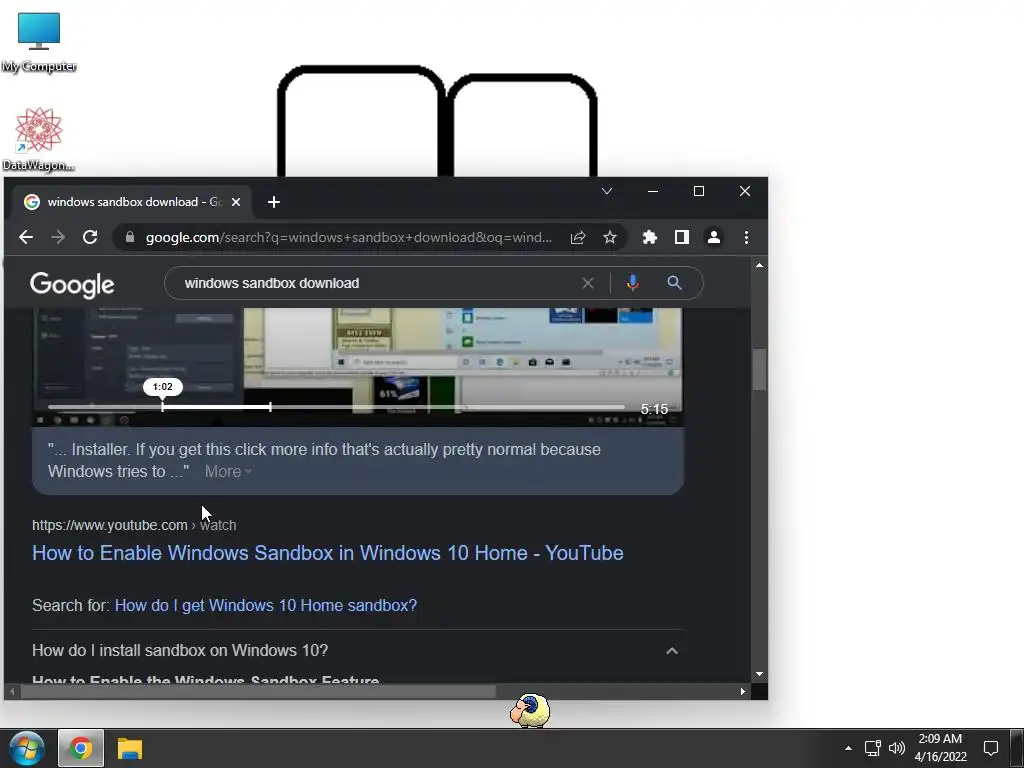Open the Chrome profile menu
This screenshot has height=768, width=1024.
[x=714, y=237]
